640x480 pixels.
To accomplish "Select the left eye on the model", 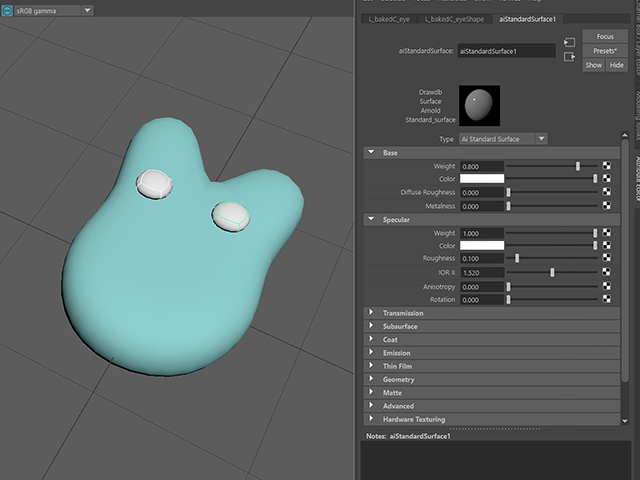I will (x=154, y=184).
